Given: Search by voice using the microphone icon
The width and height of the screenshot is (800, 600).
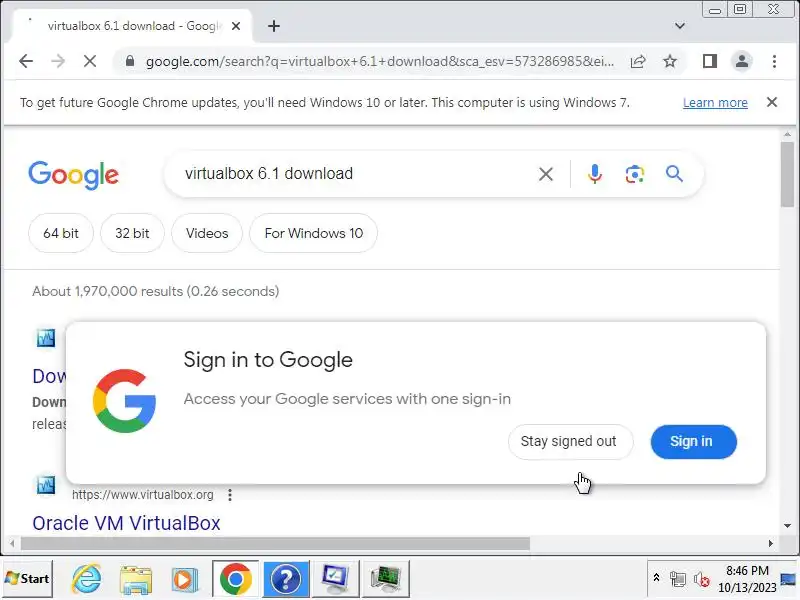Looking at the screenshot, I should pos(594,174).
